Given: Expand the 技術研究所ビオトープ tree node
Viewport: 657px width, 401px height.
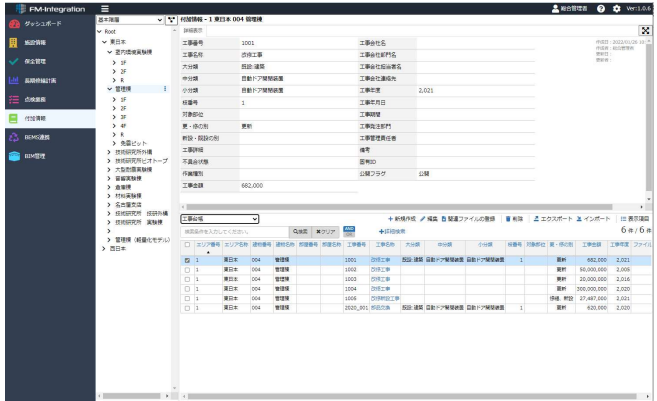Looking at the screenshot, I should 109,161.
